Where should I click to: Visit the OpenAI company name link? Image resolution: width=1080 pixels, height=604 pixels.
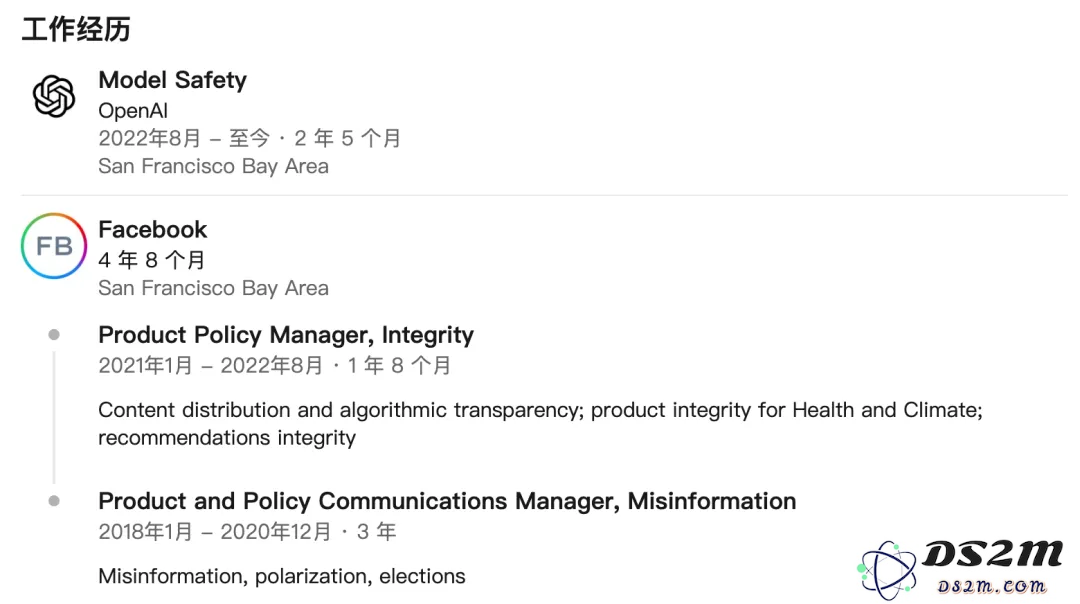tap(133, 110)
